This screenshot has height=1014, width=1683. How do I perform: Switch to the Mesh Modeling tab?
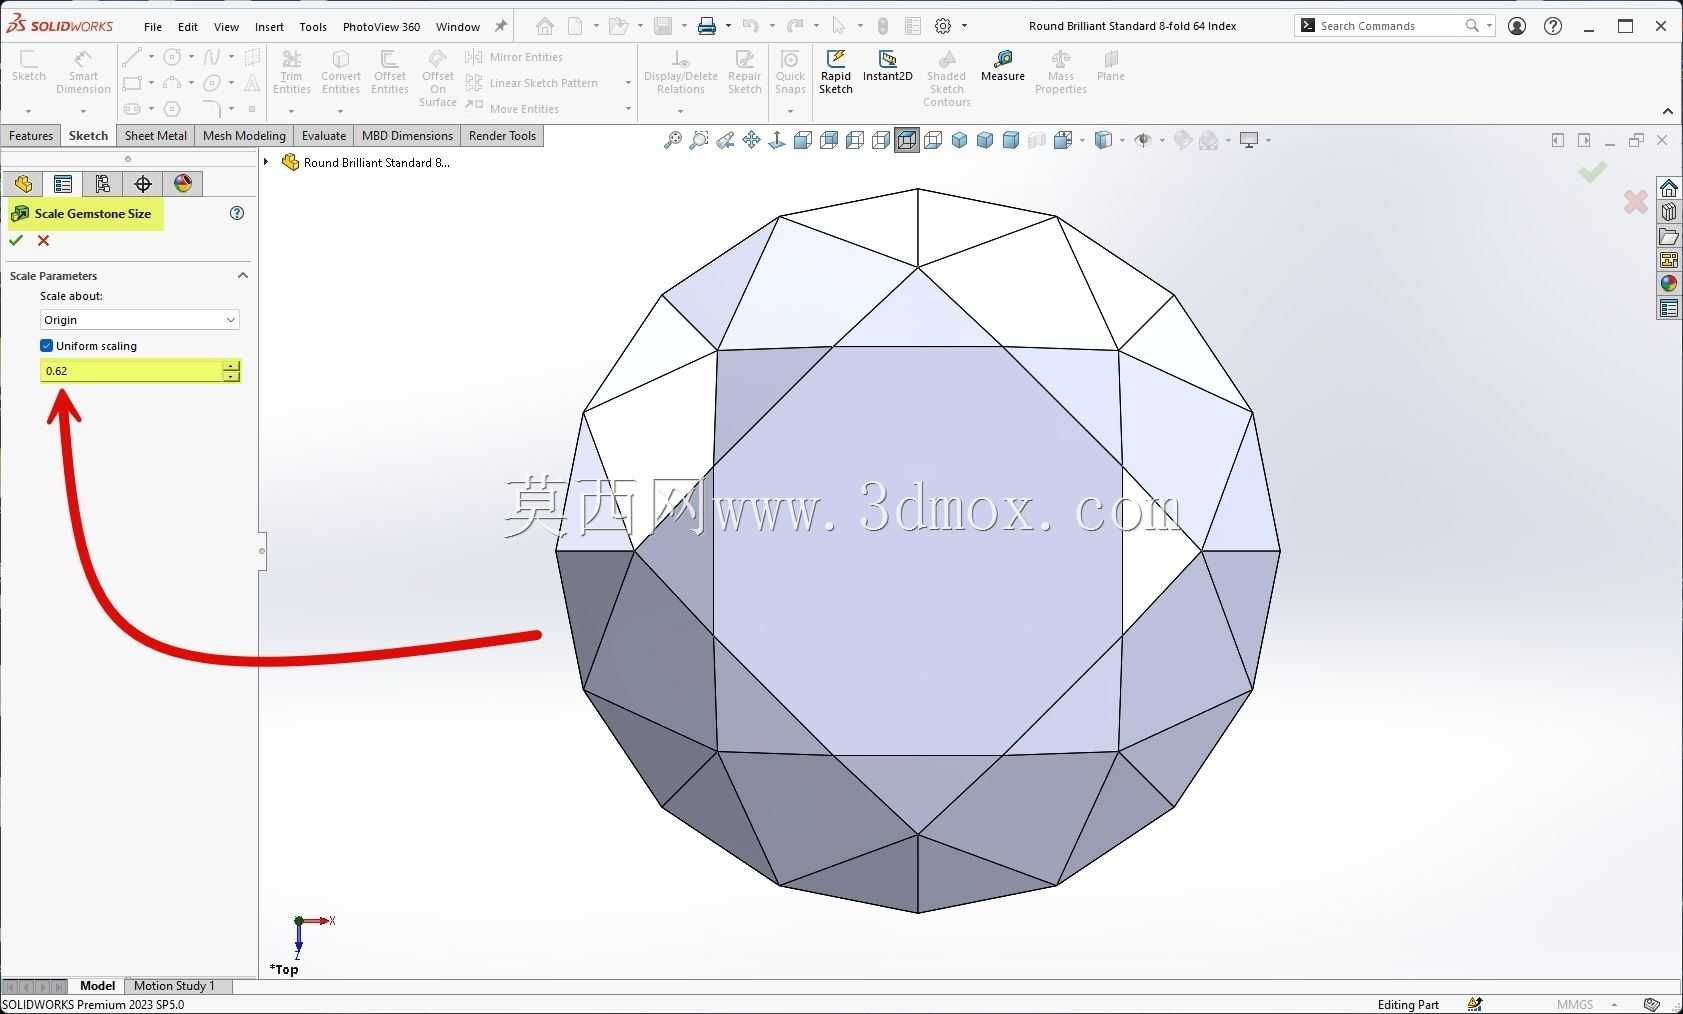click(x=244, y=136)
